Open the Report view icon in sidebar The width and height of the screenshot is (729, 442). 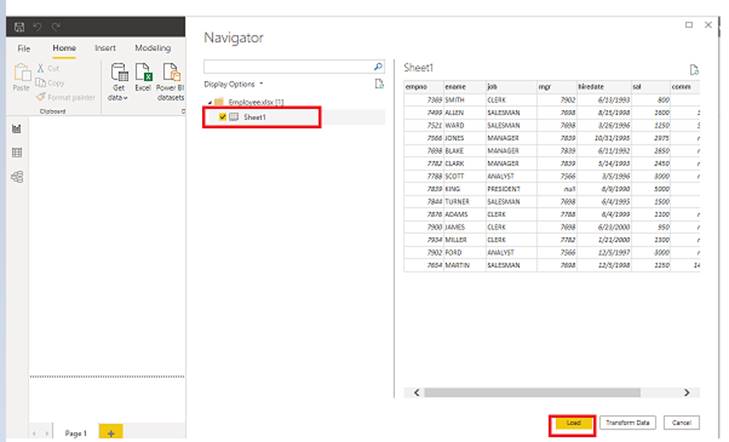pos(17,128)
